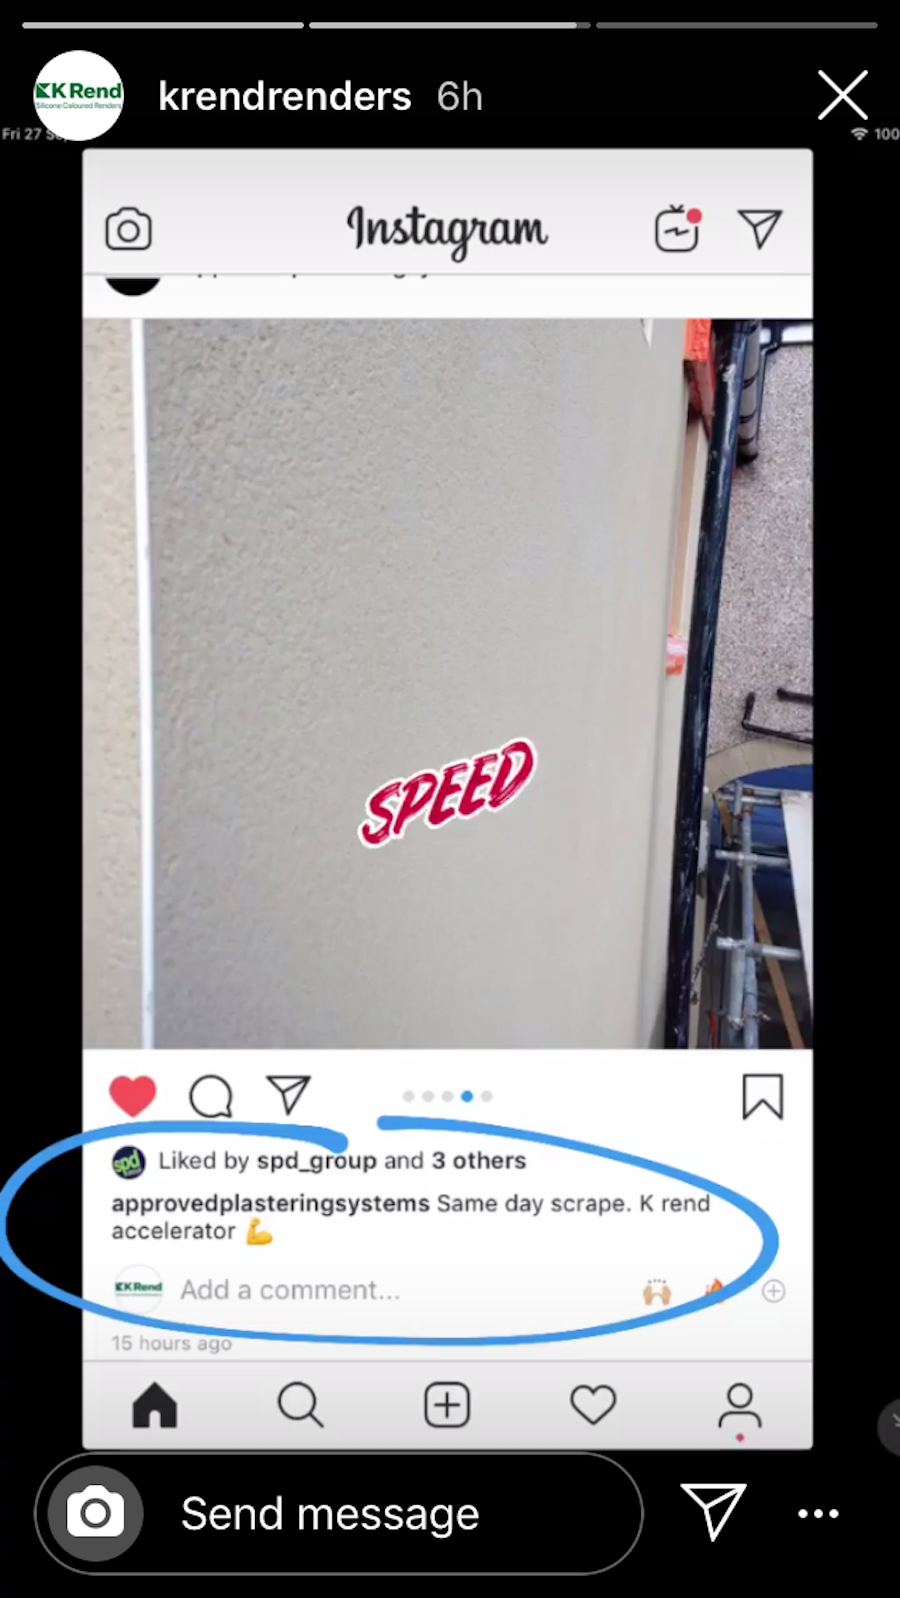Open the spd_group liker link
Image resolution: width=900 pixels, height=1598 pixels.
(x=317, y=1161)
